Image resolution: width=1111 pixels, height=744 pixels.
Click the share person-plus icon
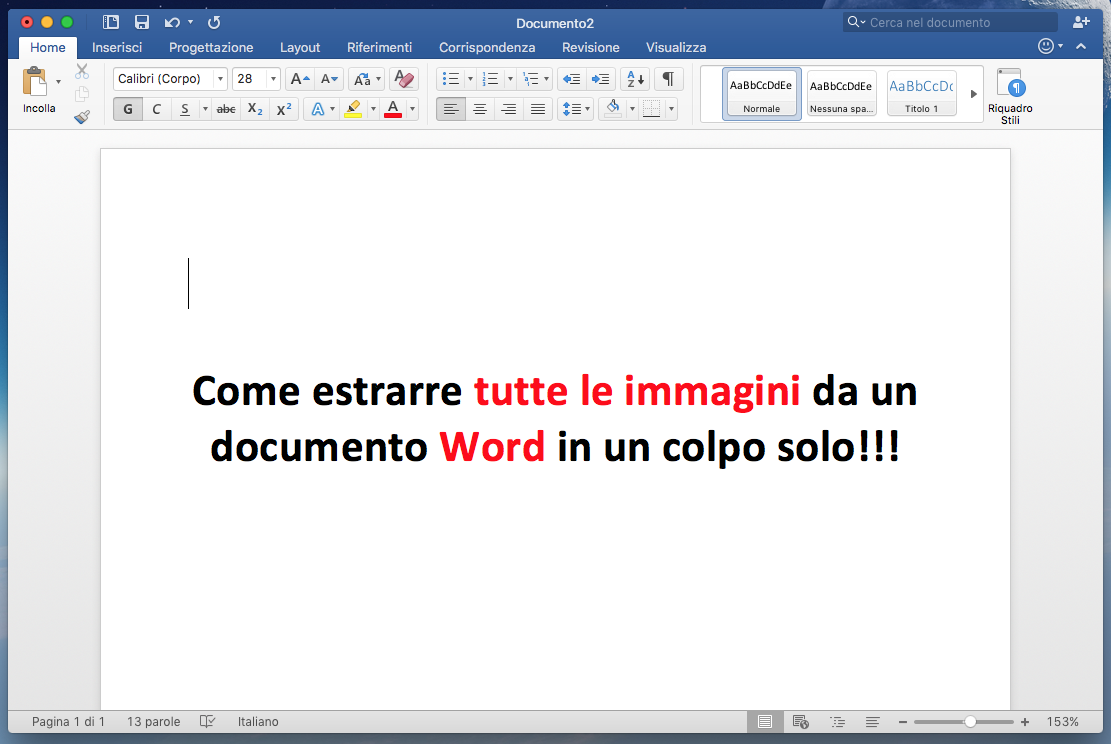1081,23
